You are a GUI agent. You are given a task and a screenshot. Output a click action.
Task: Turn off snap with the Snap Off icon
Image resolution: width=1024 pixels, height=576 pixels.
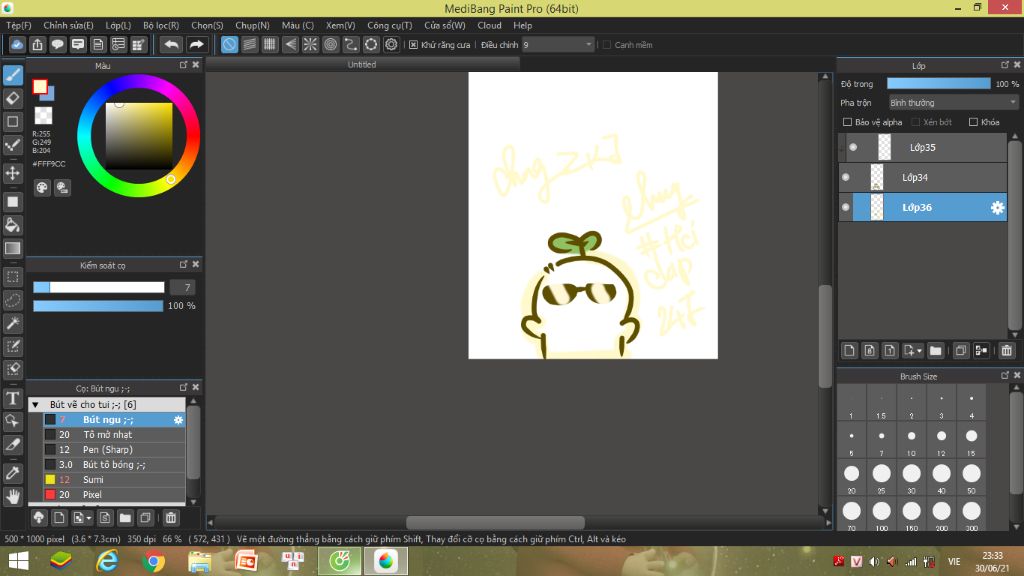coord(229,44)
